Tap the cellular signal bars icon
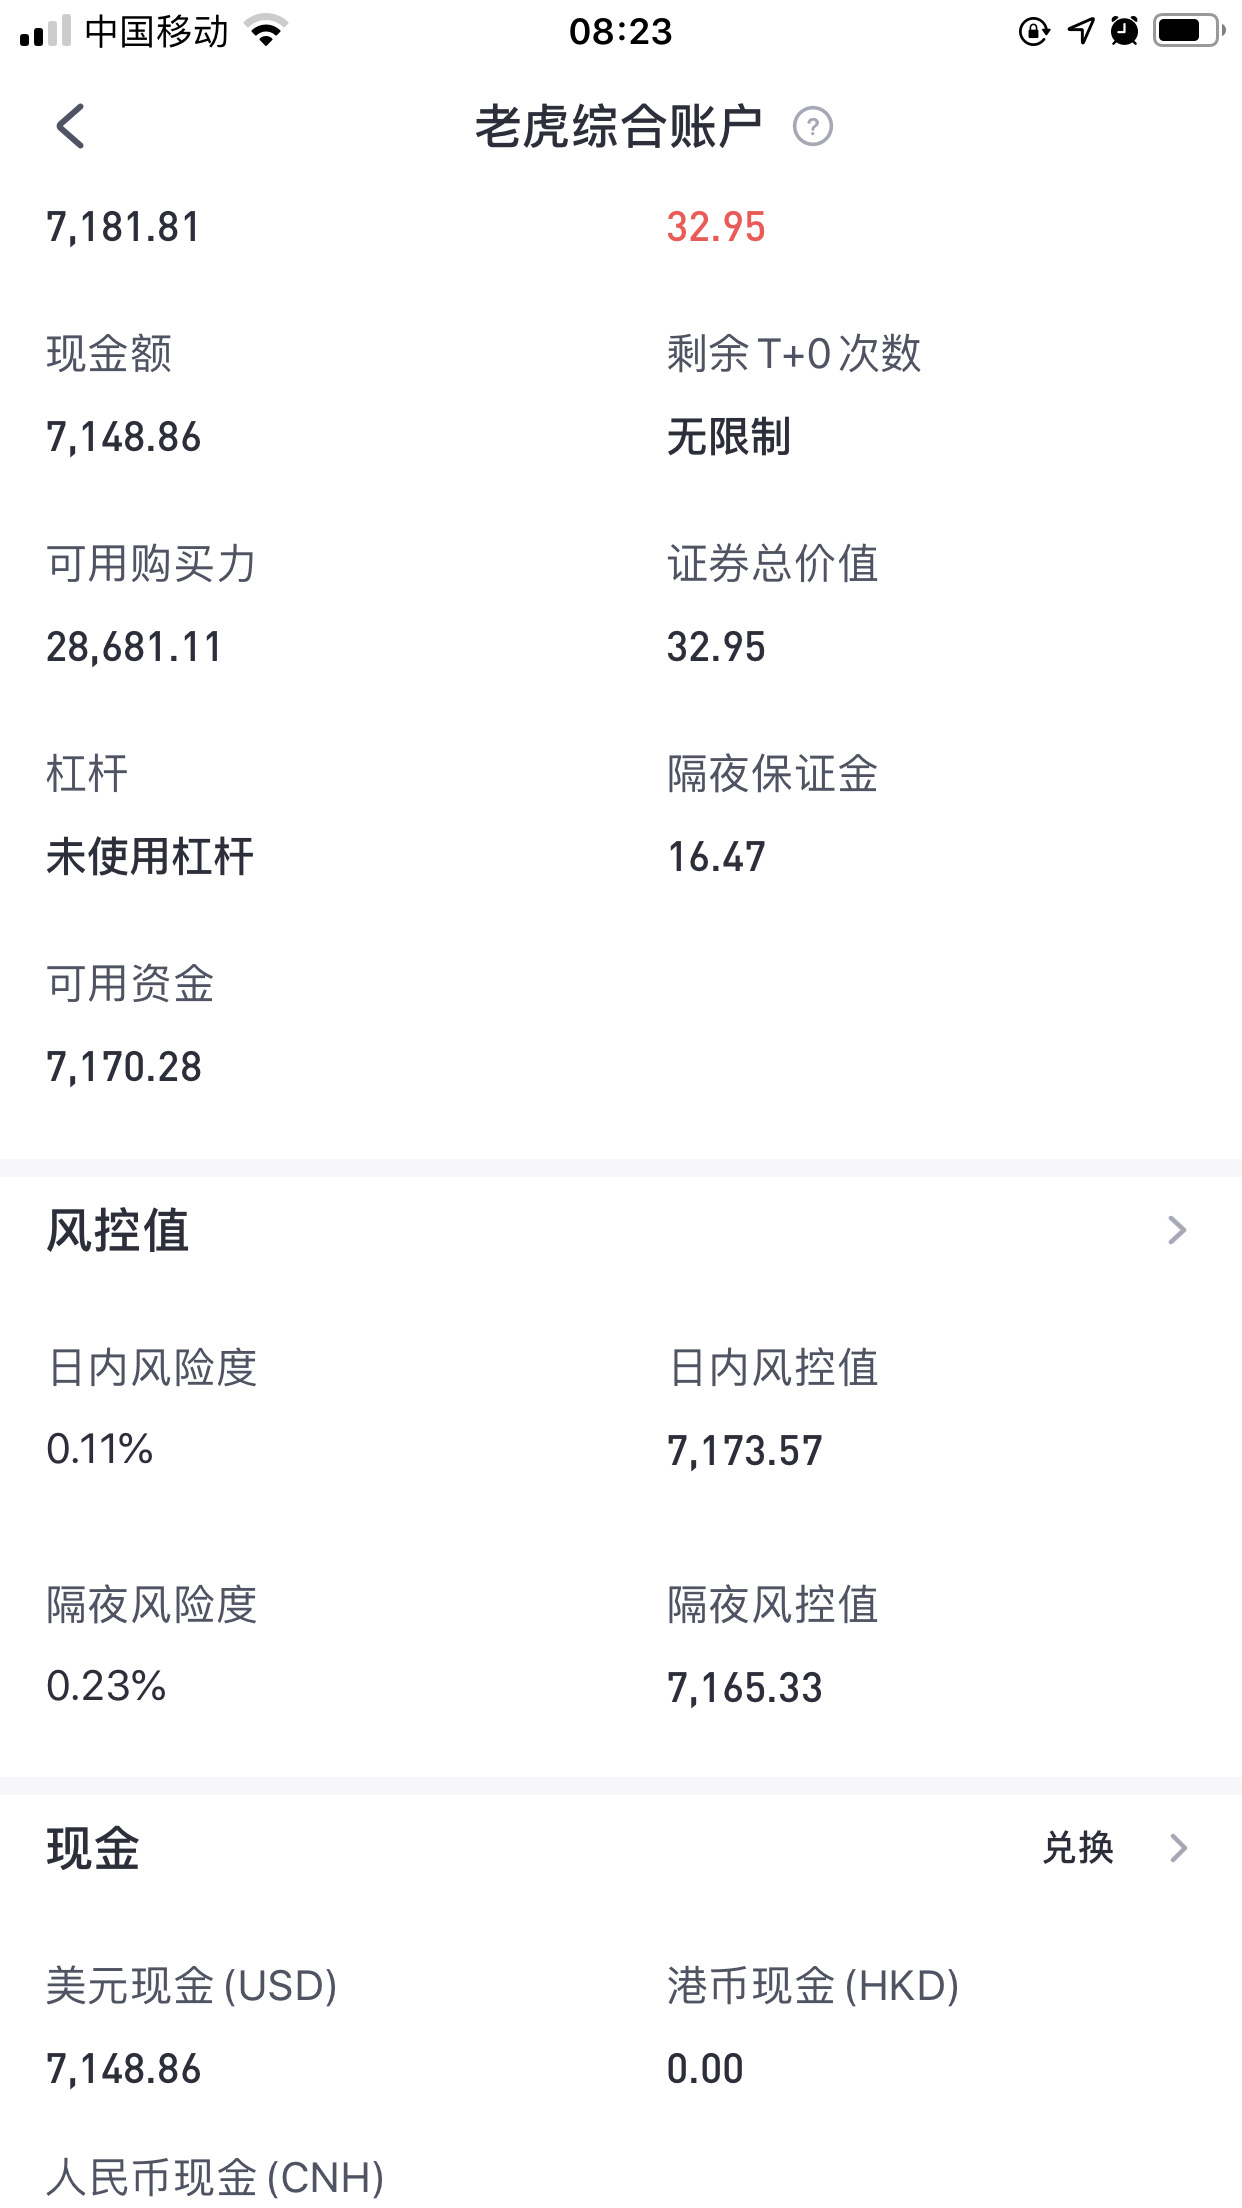The image size is (1242, 2208). pos(45,31)
